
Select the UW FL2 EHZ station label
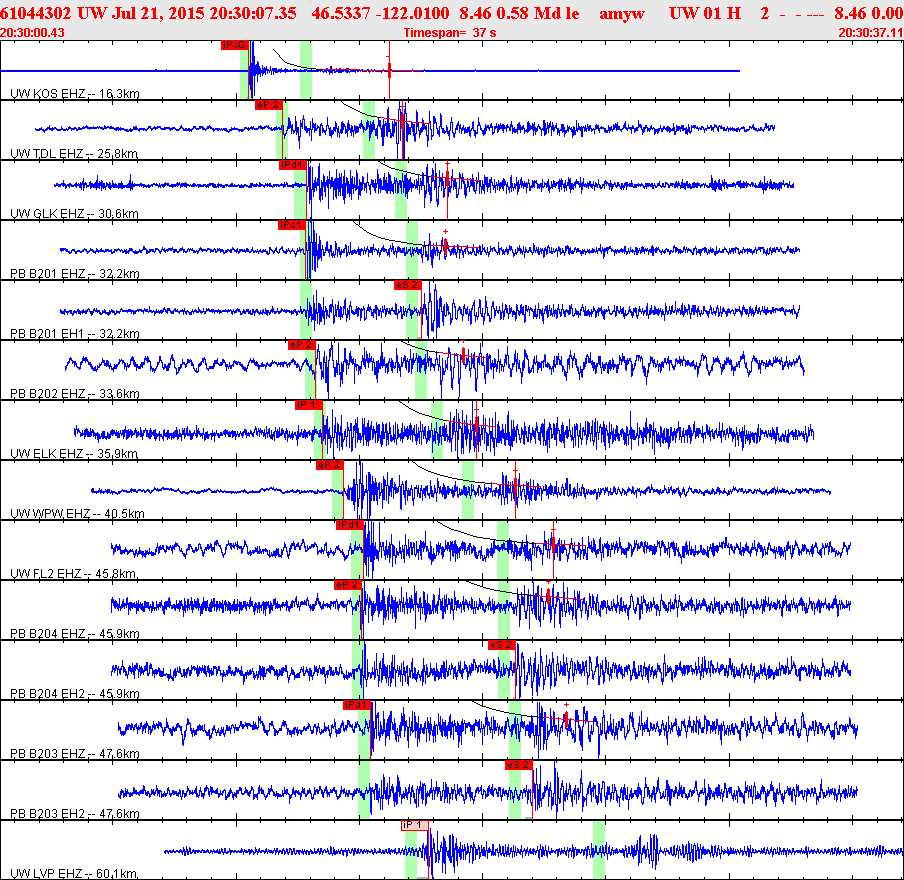pos(74,573)
